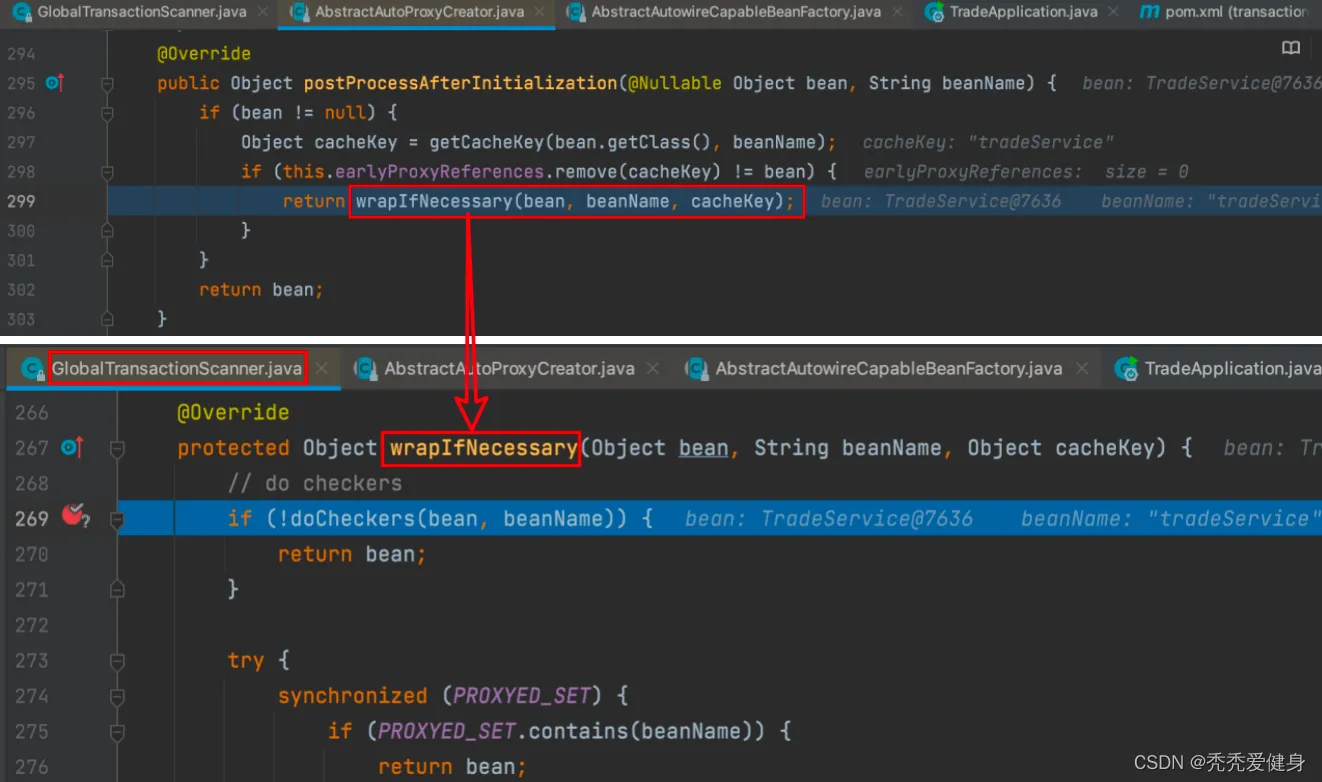The height and width of the screenshot is (782, 1322).
Task: Click line number 272 in the gutter
Action: click(31, 625)
